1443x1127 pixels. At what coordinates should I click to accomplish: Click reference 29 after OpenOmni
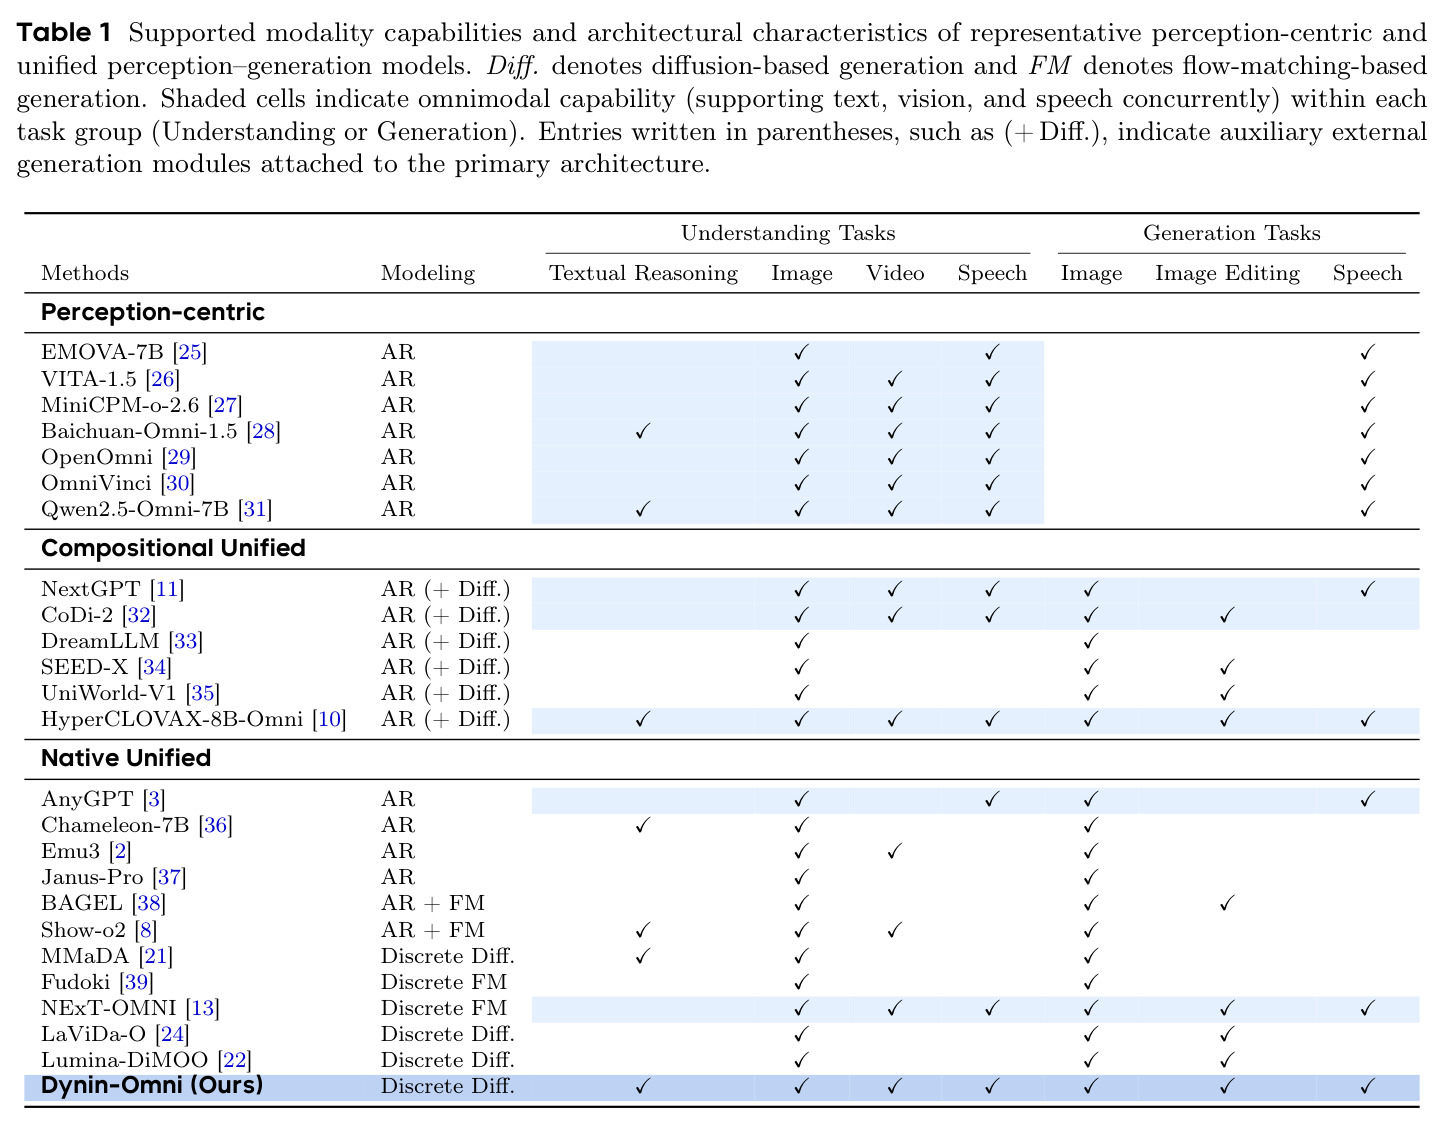[x=178, y=457]
